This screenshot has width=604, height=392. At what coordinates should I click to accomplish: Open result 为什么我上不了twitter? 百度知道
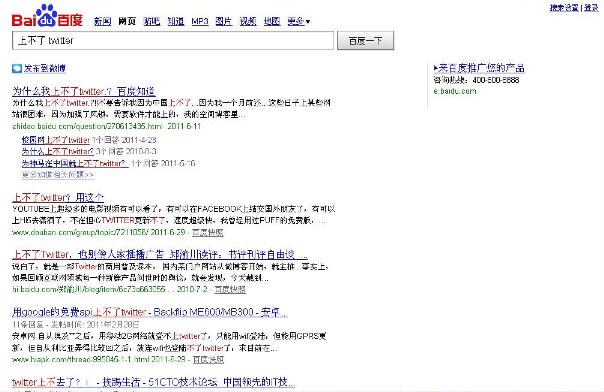click(84, 91)
